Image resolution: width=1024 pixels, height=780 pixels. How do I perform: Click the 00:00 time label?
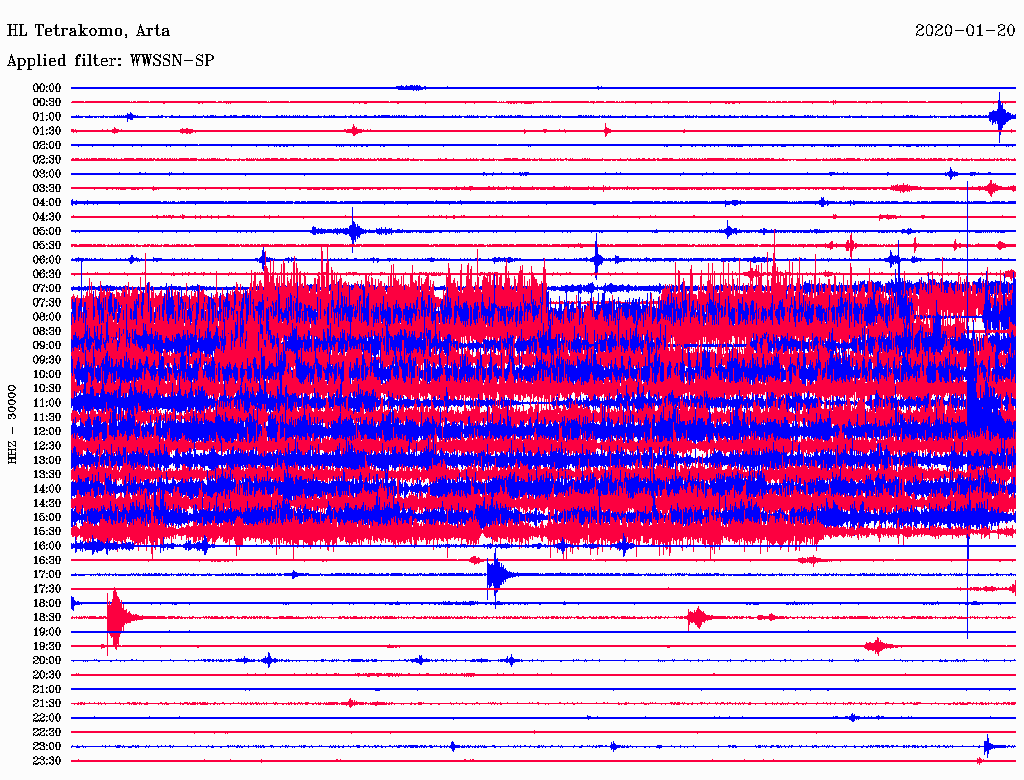click(x=47, y=88)
